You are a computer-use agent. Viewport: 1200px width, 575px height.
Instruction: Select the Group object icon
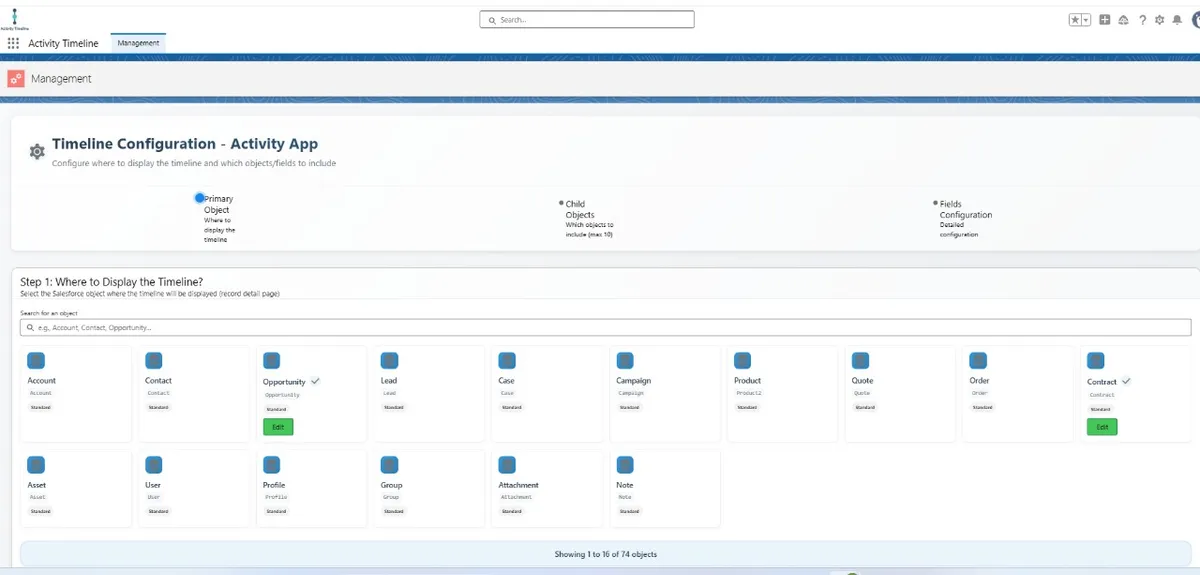(x=390, y=464)
